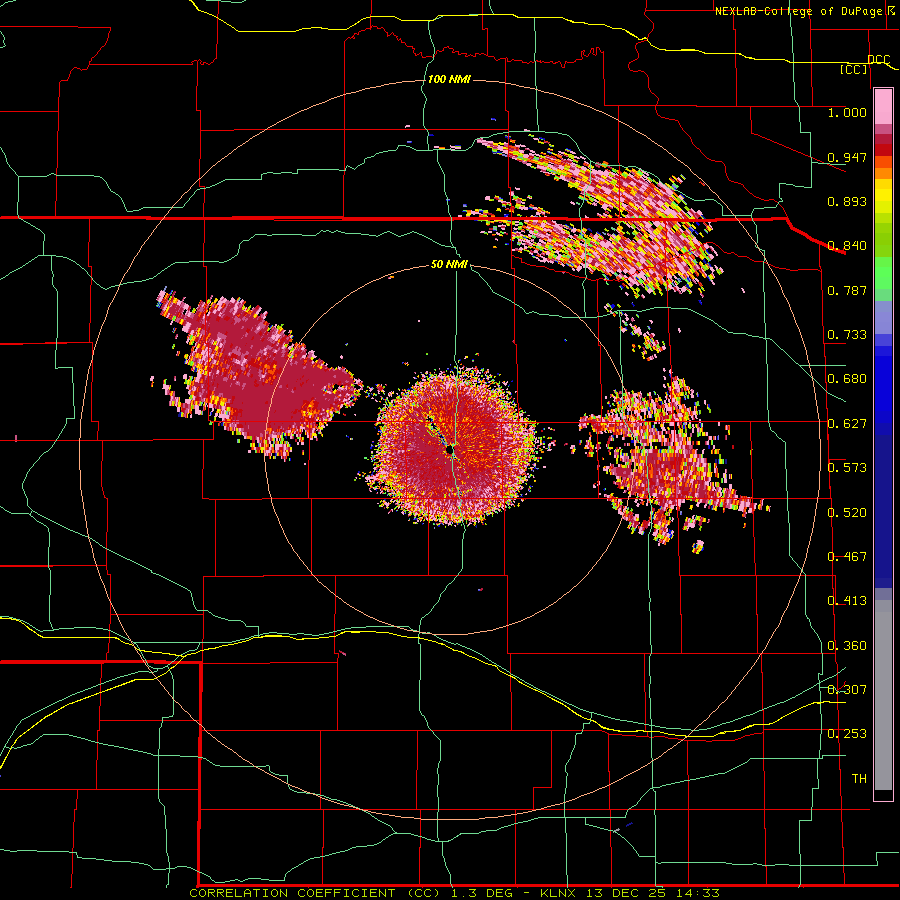Image resolution: width=900 pixels, height=900 pixels.
Task: Pick the light pink top color bar segment
Action: click(x=883, y=106)
